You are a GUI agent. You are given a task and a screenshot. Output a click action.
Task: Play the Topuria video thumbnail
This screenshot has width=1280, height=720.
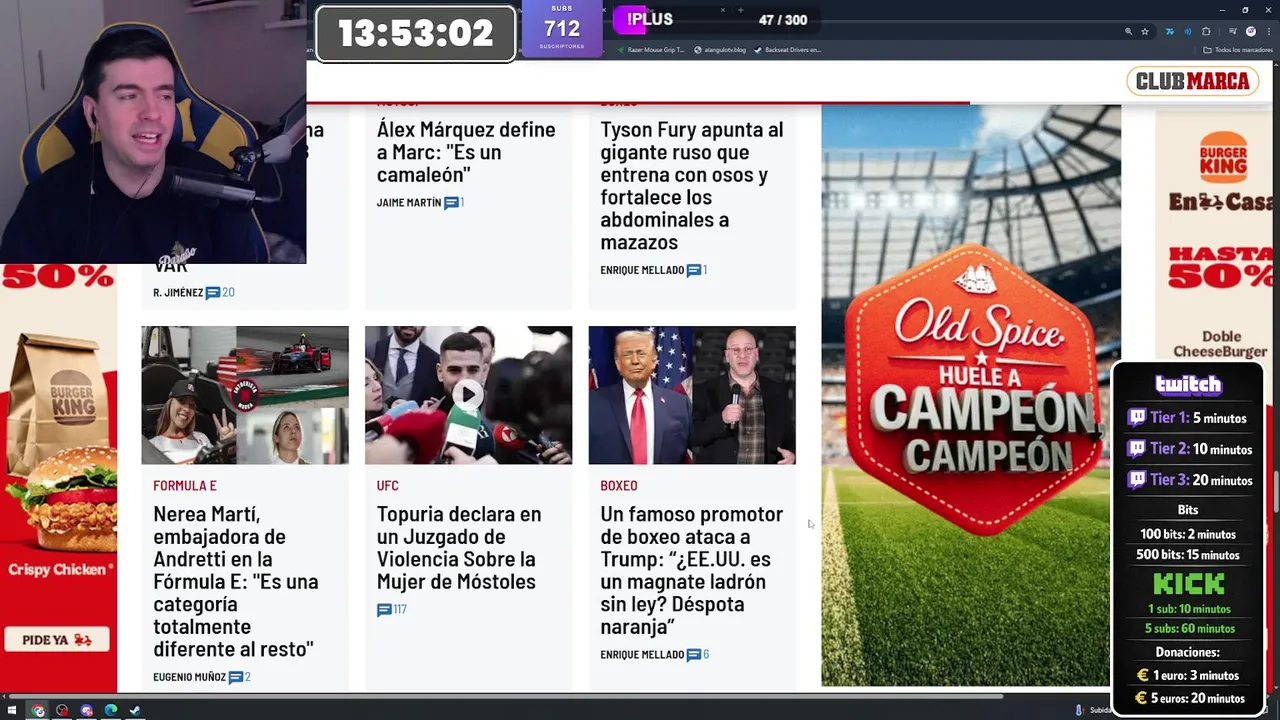coord(468,395)
